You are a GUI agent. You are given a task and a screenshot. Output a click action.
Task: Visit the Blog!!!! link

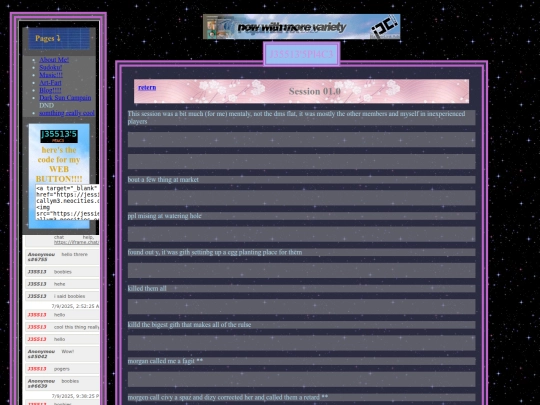pyautogui.click(x=50, y=90)
